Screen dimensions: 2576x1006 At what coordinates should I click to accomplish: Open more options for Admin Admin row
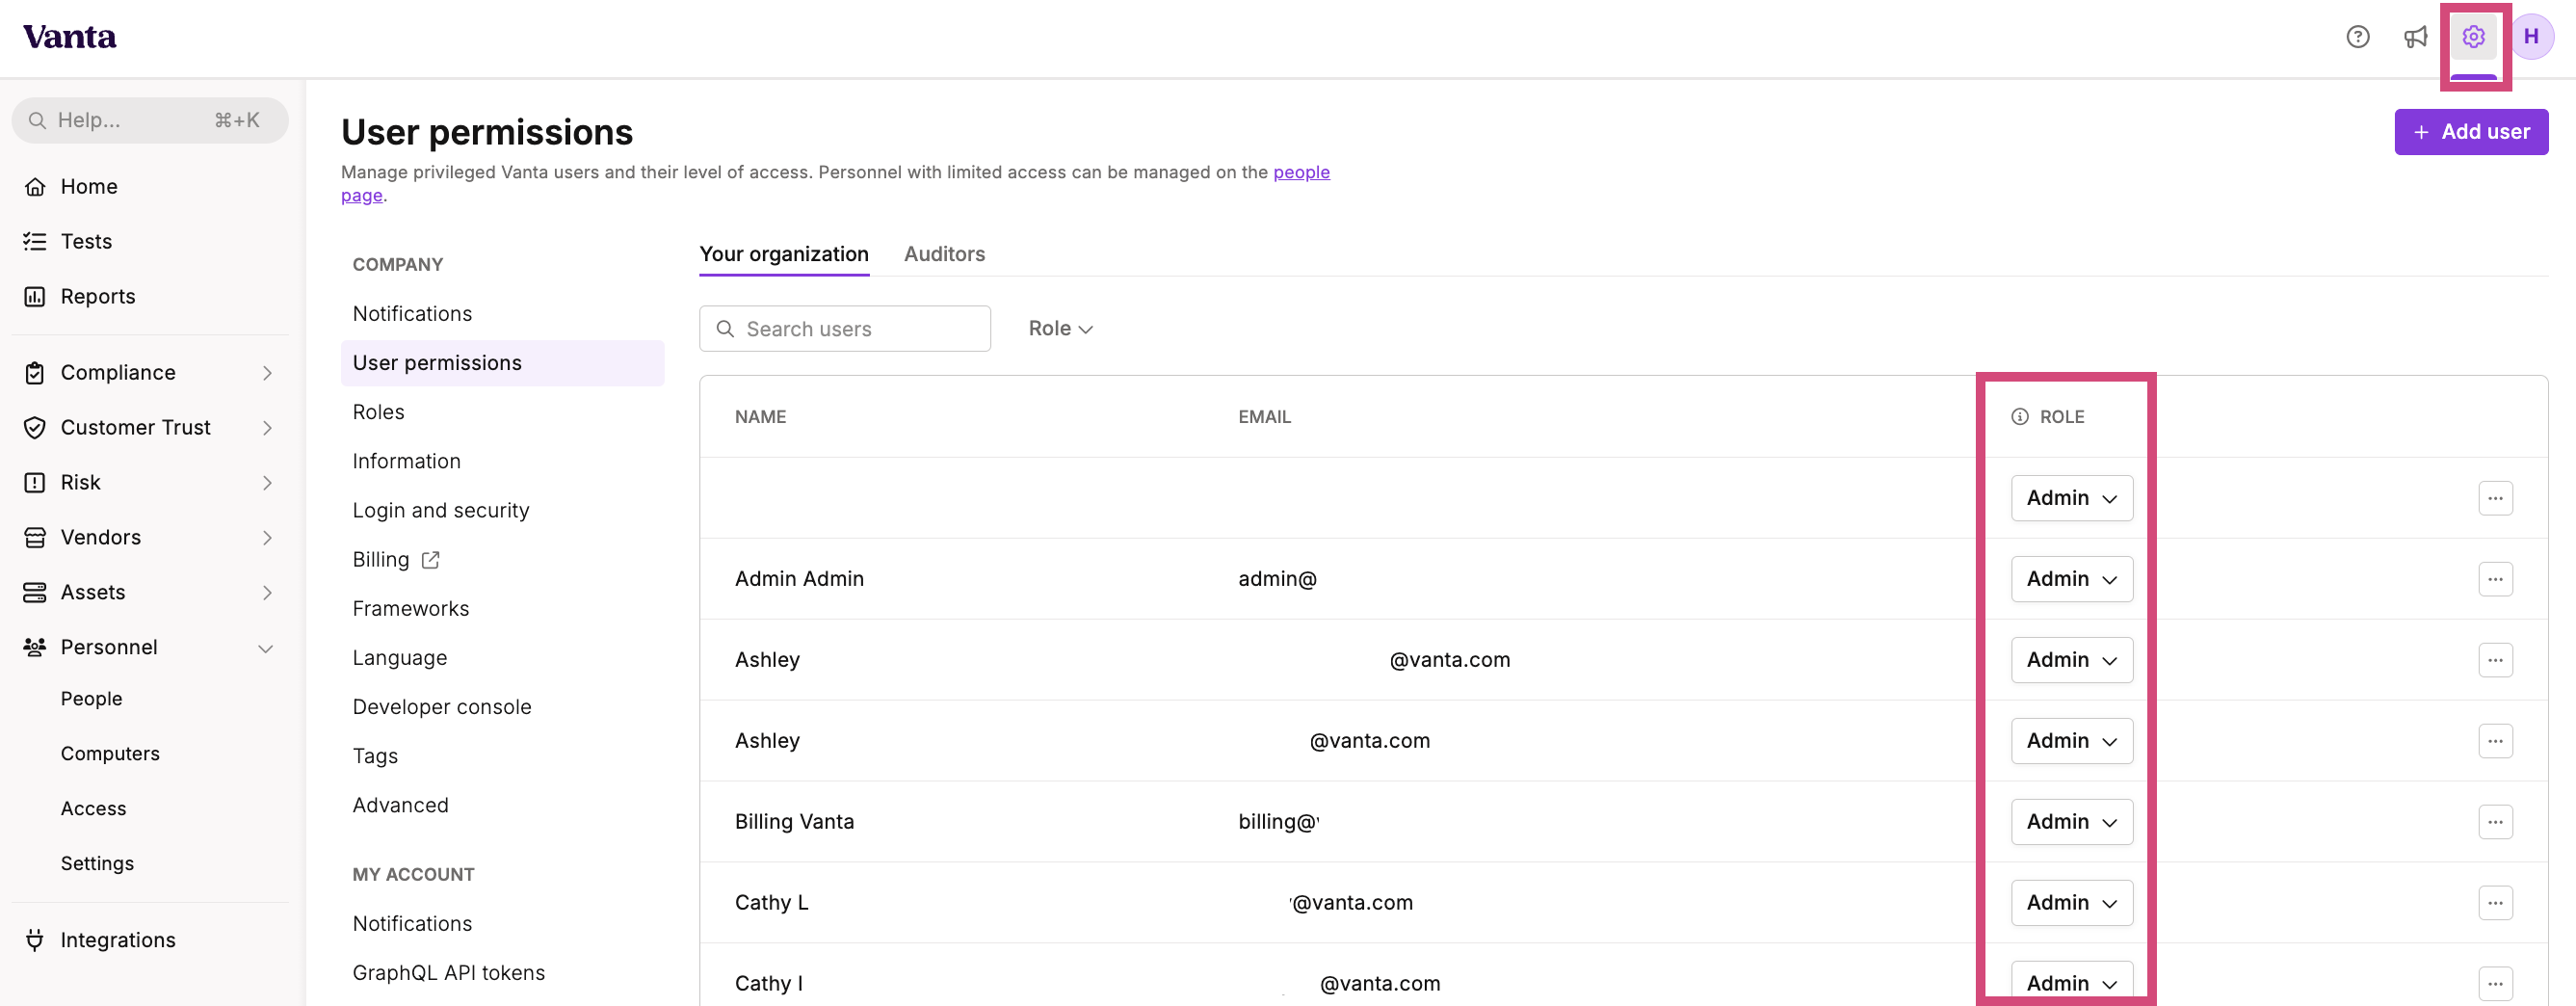(x=2495, y=579)
